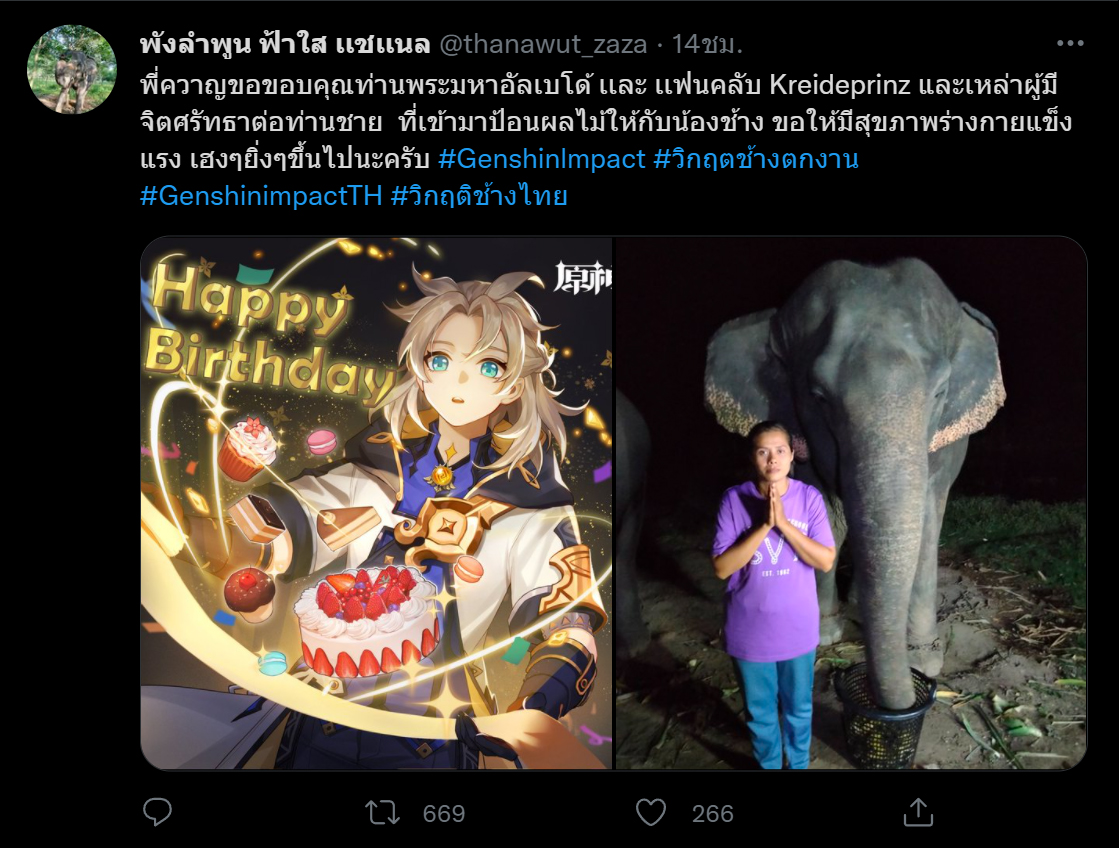Open hashtag #วิกฤติช้างไทย
The image size is (1119, 848).
479,196
